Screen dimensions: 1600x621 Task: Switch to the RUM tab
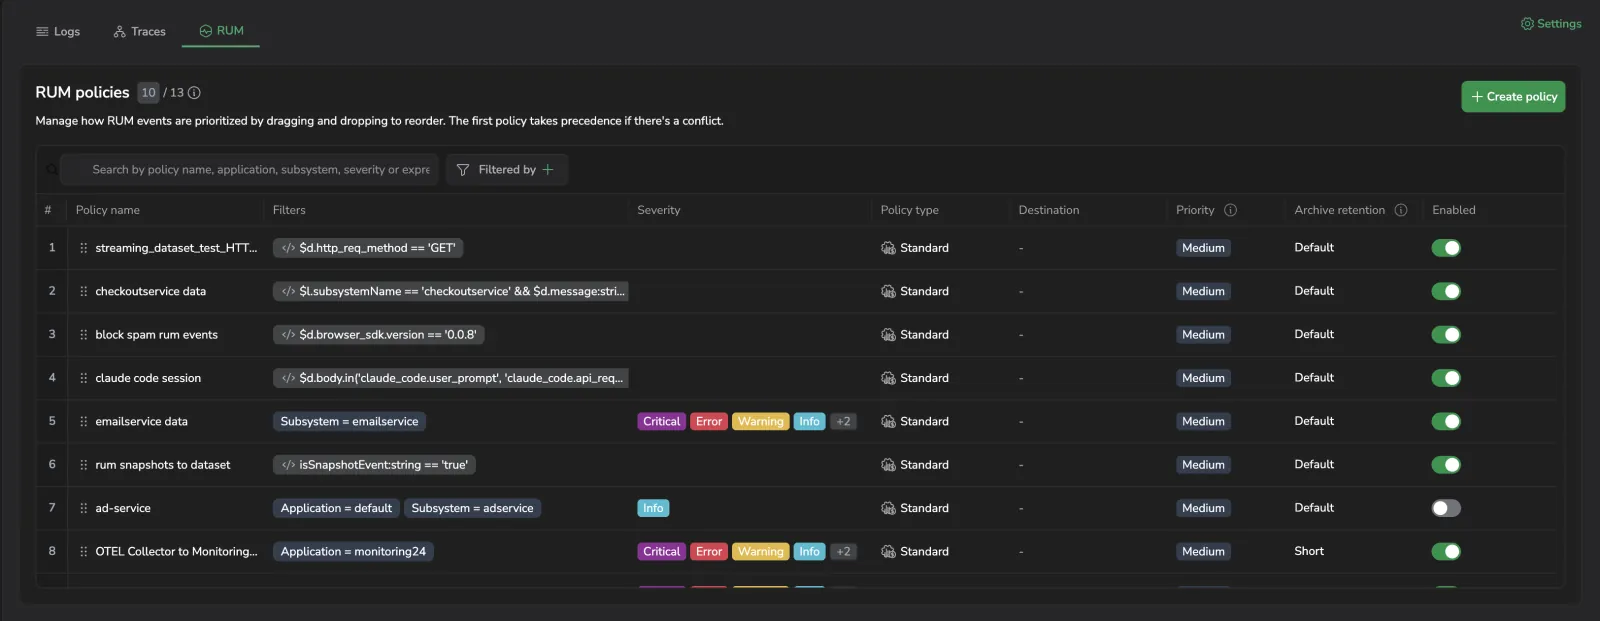click(x=221, y=31)
